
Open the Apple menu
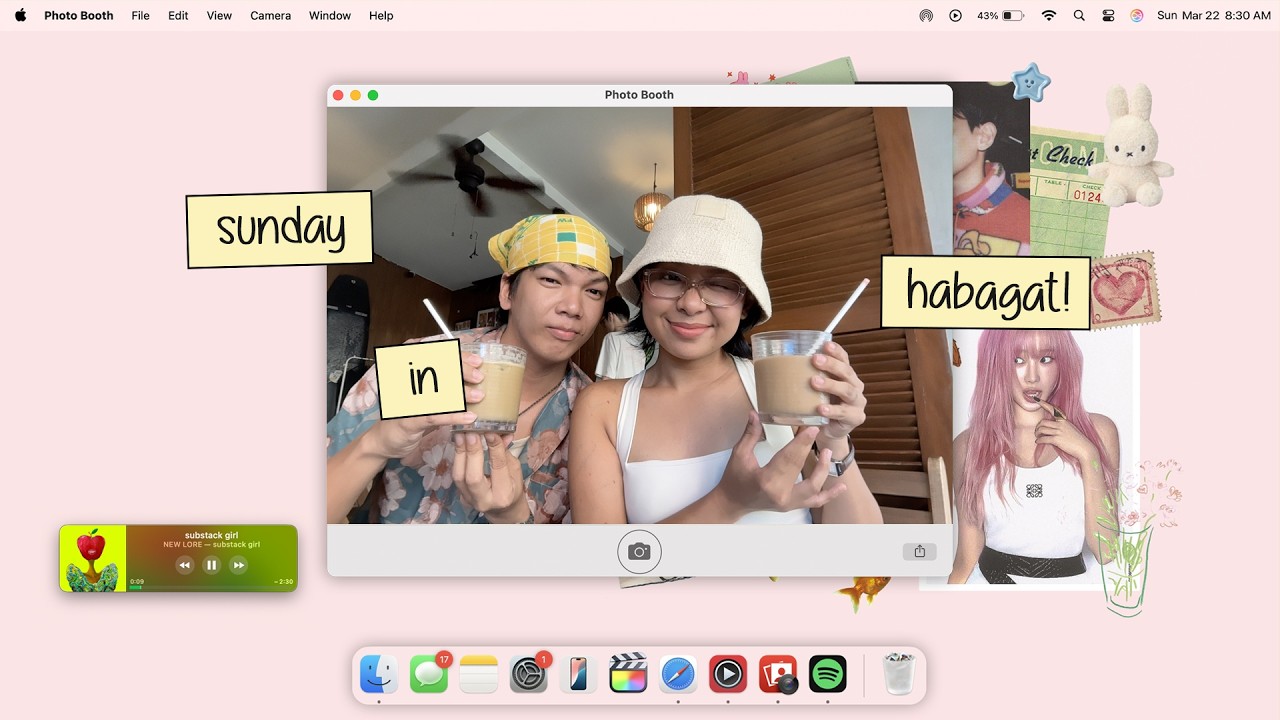click(x=20, y=15)
